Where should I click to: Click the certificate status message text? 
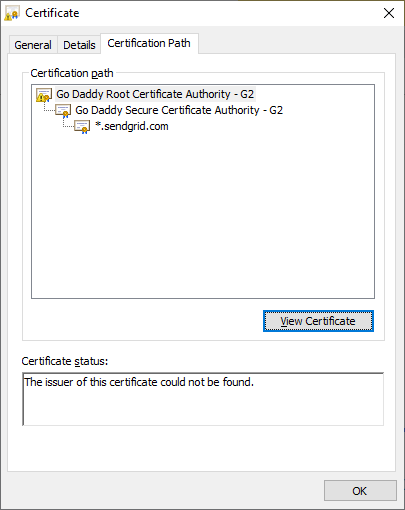coord(139,382)
